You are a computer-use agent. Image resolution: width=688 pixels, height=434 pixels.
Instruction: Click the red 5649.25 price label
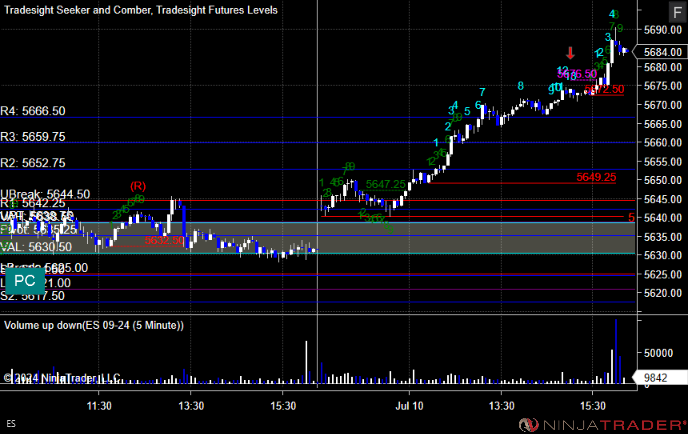596,177
